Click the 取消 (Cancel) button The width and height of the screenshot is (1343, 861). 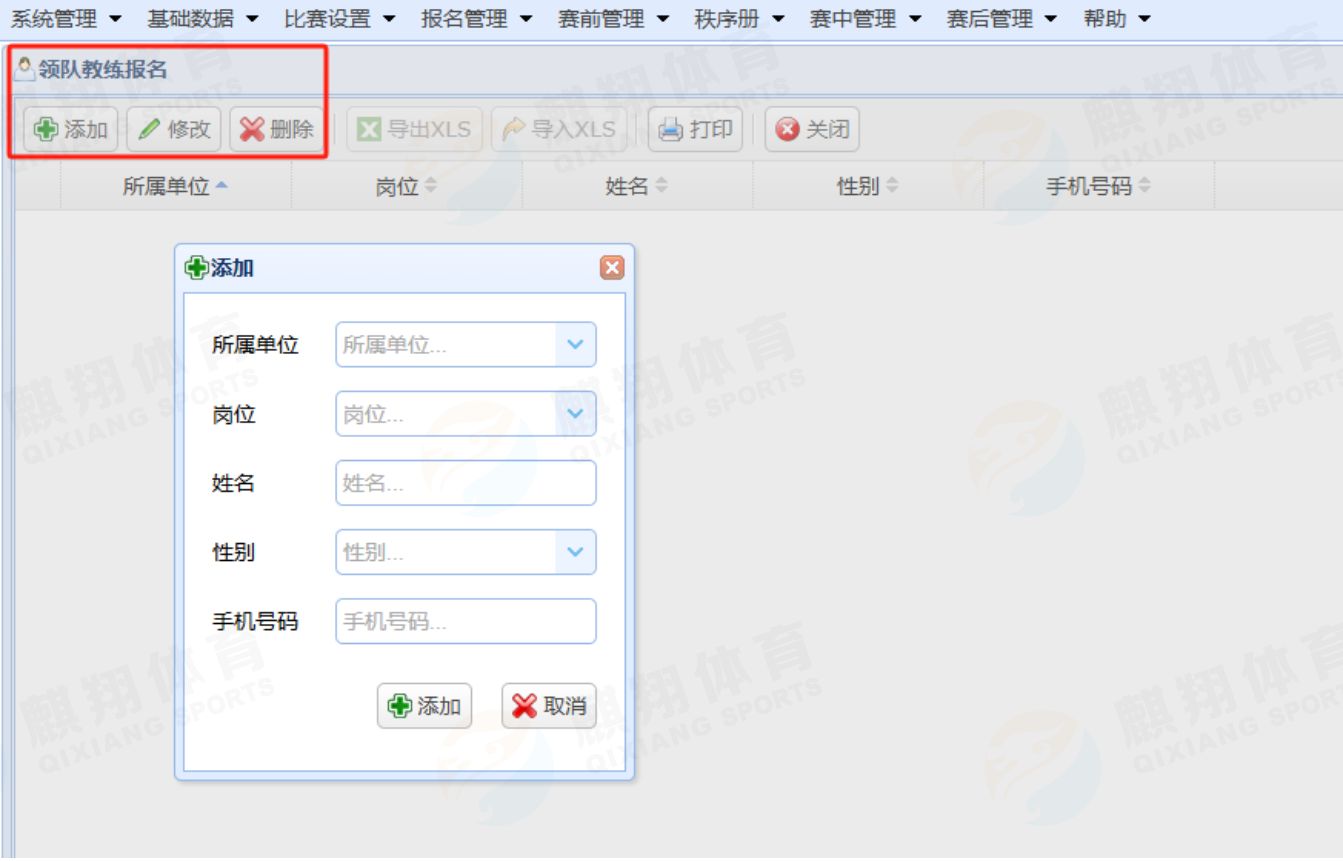coord(549,706)
